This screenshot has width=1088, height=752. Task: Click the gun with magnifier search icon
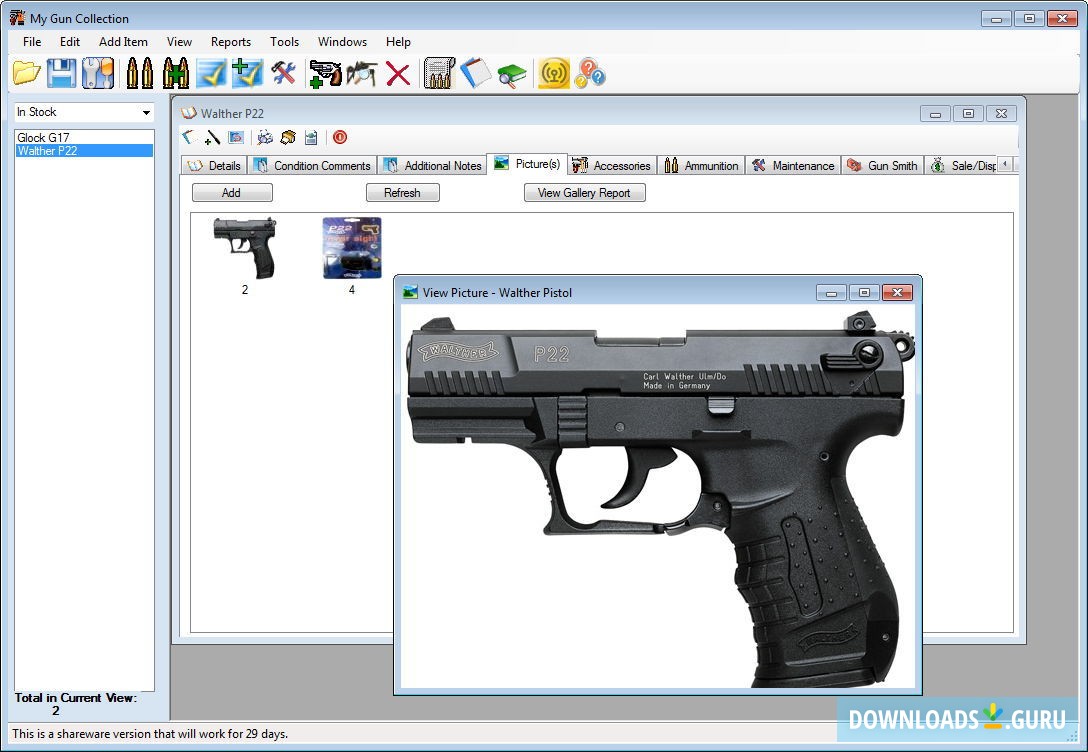[x=362, y=73]
